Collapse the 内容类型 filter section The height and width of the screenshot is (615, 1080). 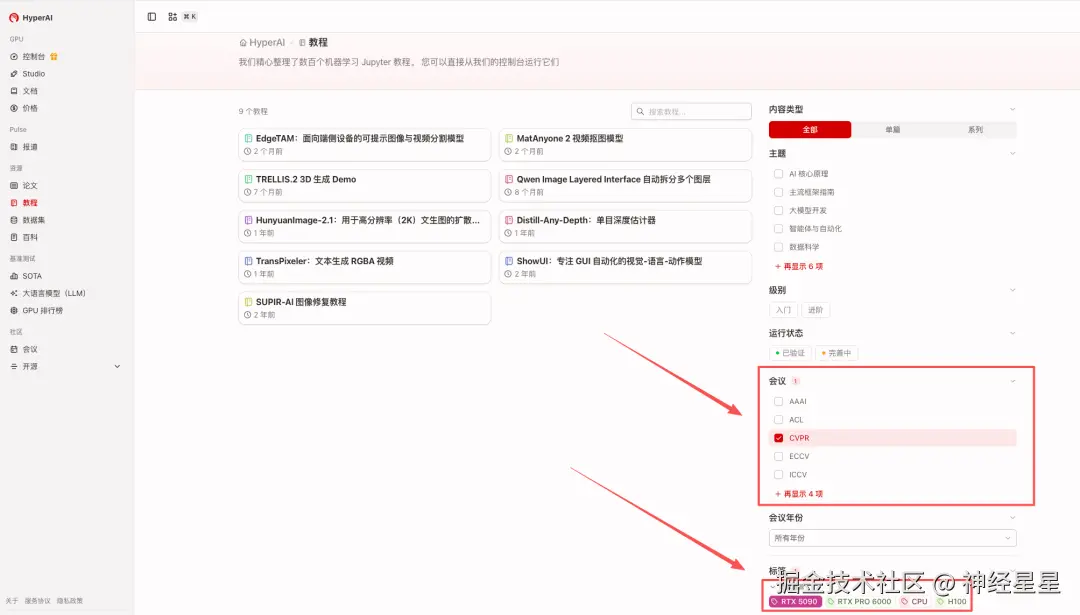click(x=1012, y=109)
